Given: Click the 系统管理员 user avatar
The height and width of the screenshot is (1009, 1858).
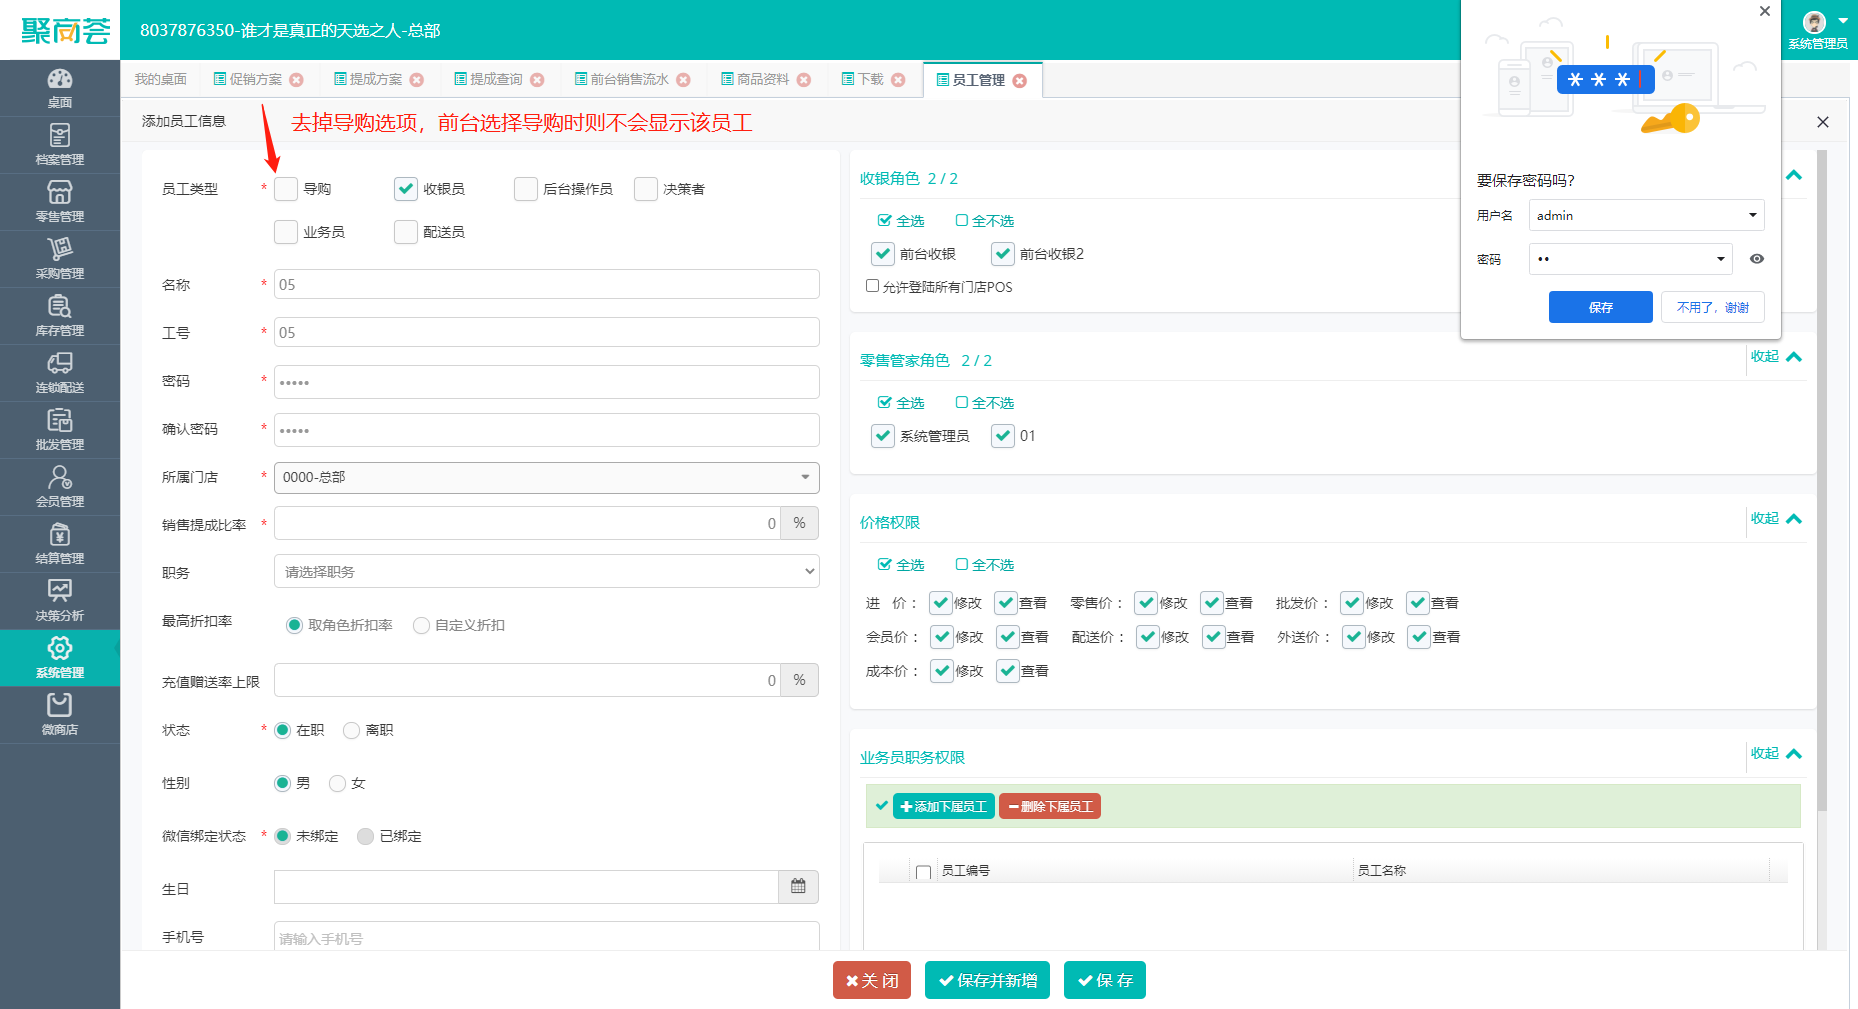Looking at the screenshot, I should (x=1814, y=22).
